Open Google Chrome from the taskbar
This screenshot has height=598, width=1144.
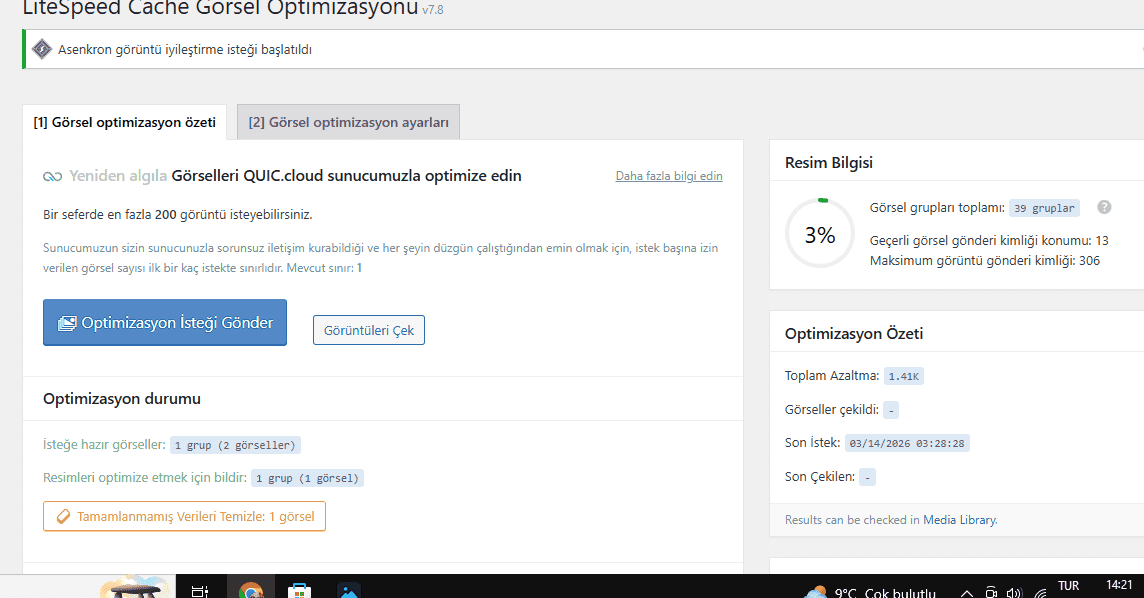[x=250, y=590]
